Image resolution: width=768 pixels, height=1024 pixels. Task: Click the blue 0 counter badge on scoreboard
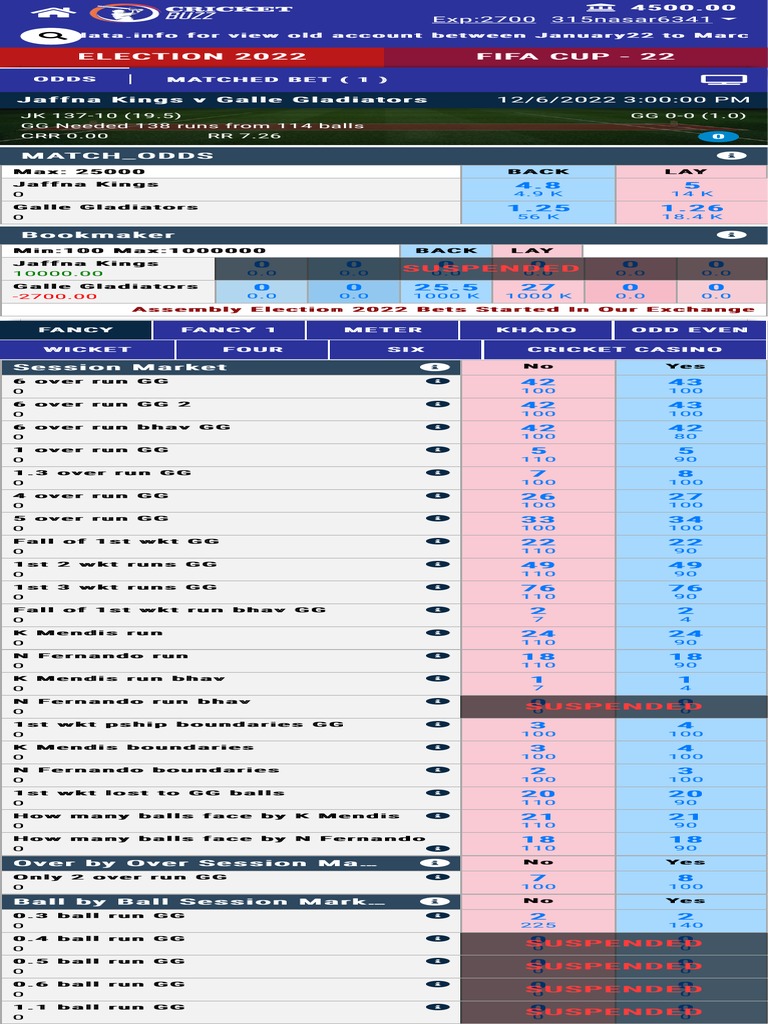[718, 136]
